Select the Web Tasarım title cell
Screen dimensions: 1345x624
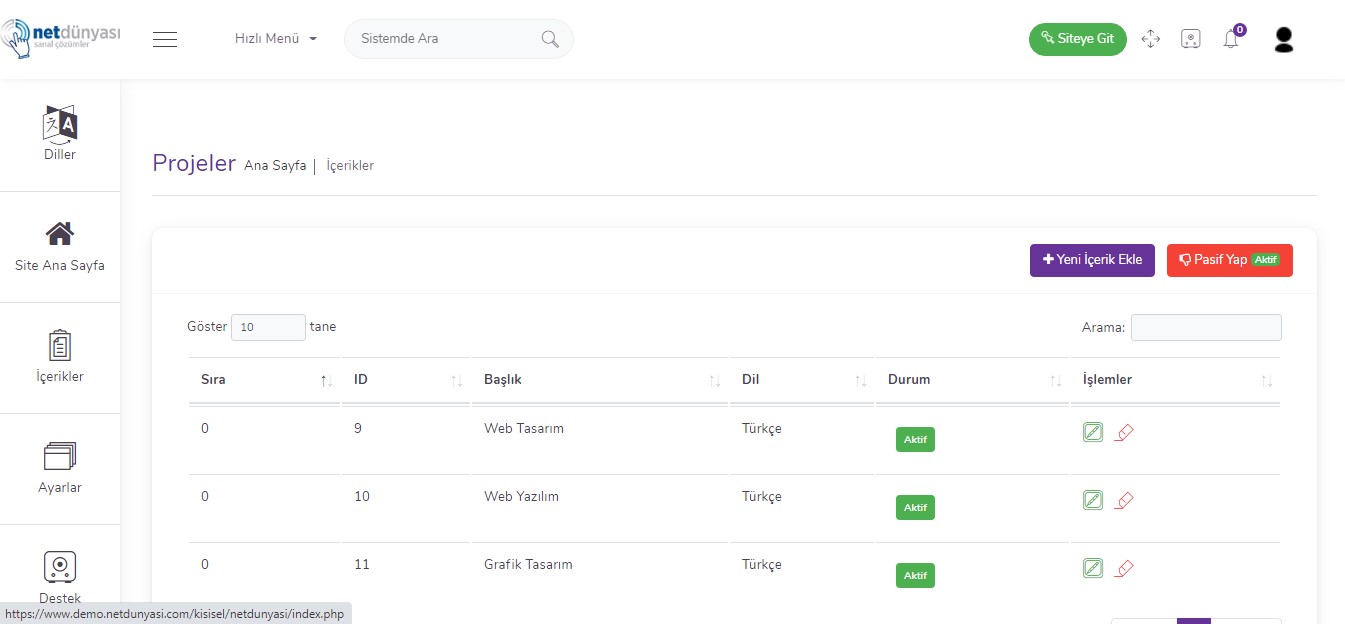[x=524, y=428]
